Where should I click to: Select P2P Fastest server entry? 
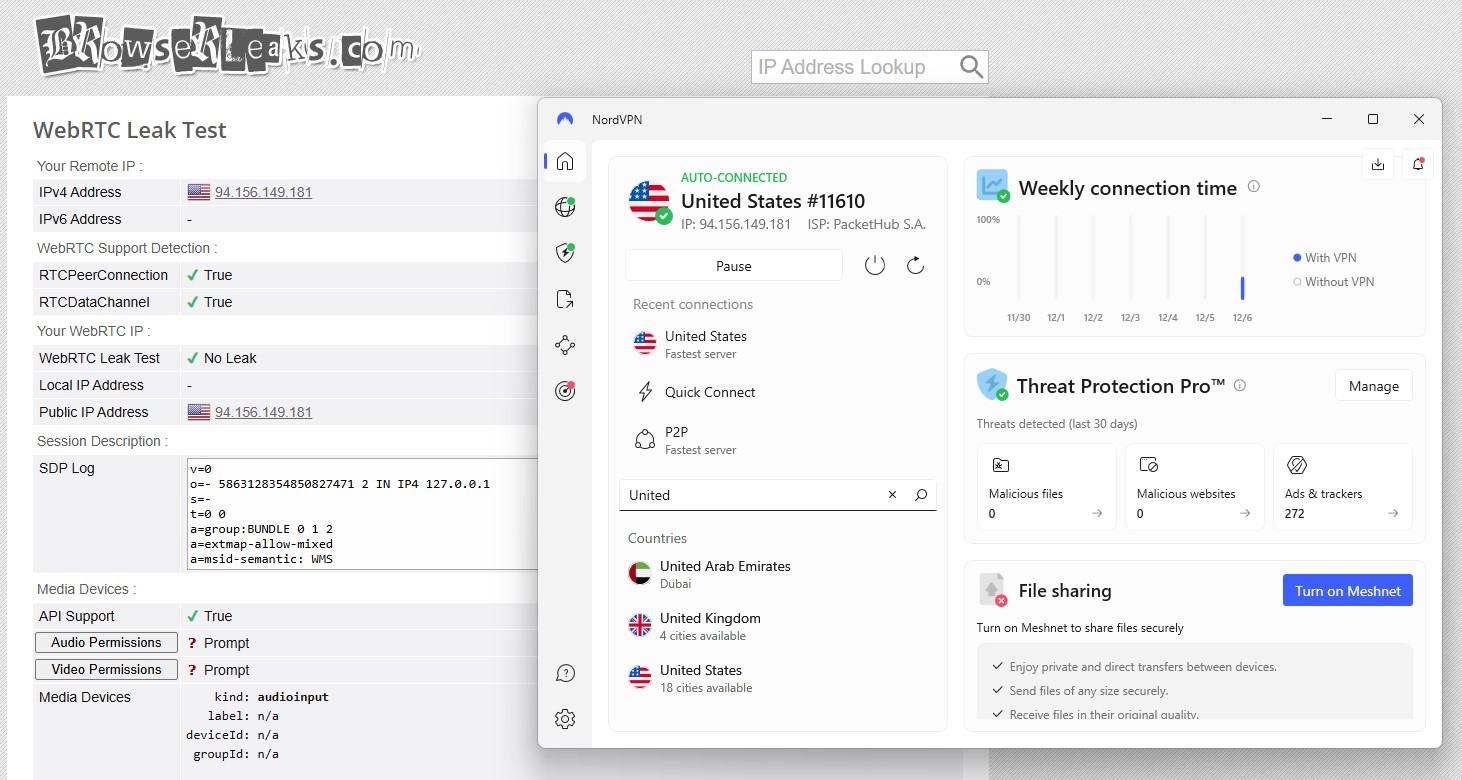(x=778, y=440)
